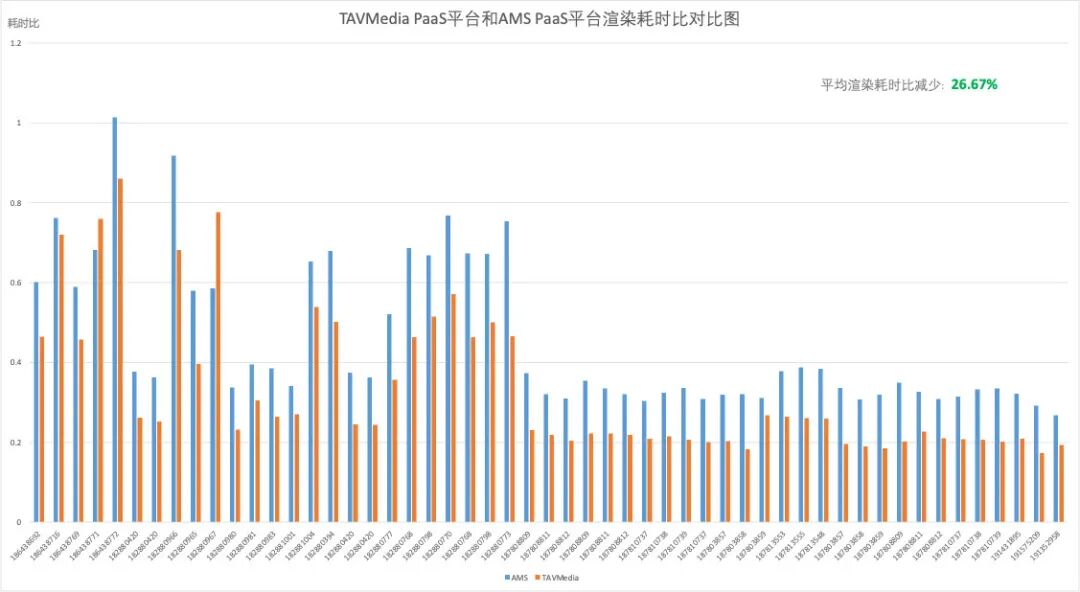Select the 耗时比 y-axis title
This screenshot has height=592, width=1080.
(23, 23)
